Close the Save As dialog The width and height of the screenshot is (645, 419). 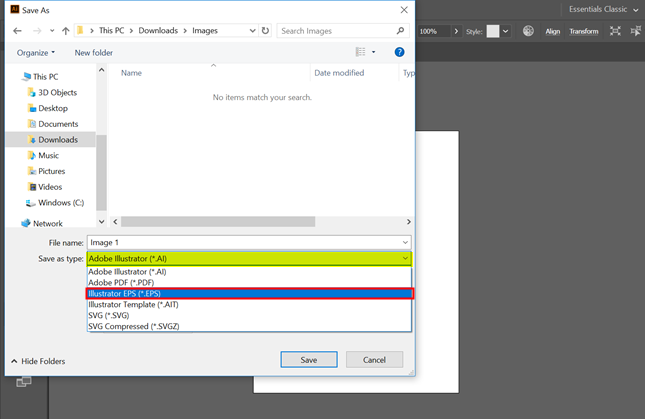pyautogui.click(x=404, y=10)
